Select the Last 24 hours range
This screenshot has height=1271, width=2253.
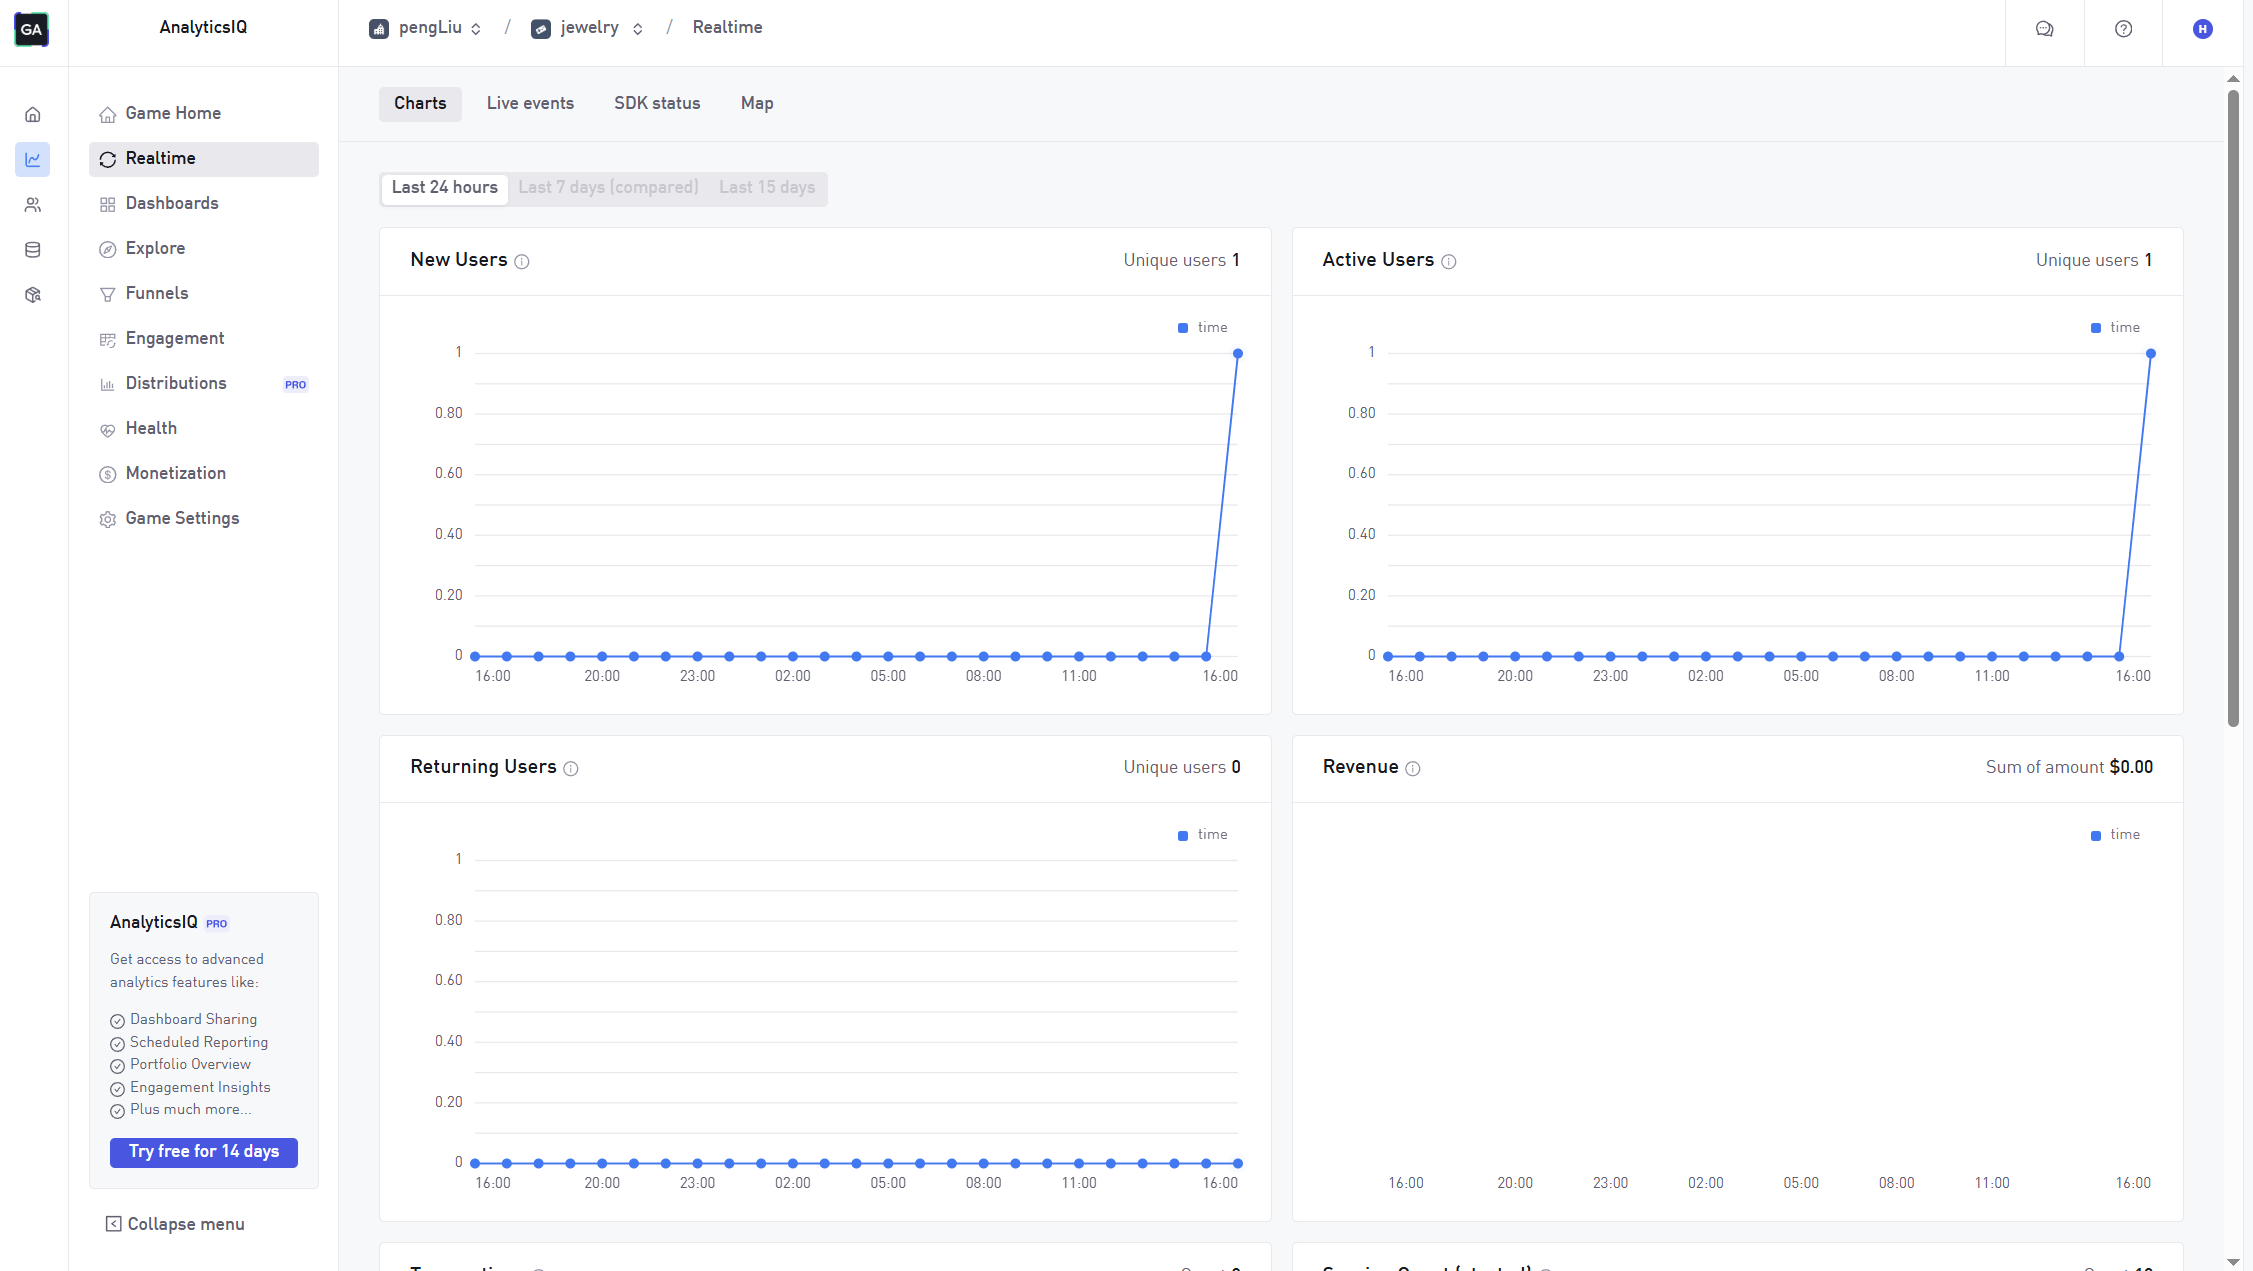[445, 188]
